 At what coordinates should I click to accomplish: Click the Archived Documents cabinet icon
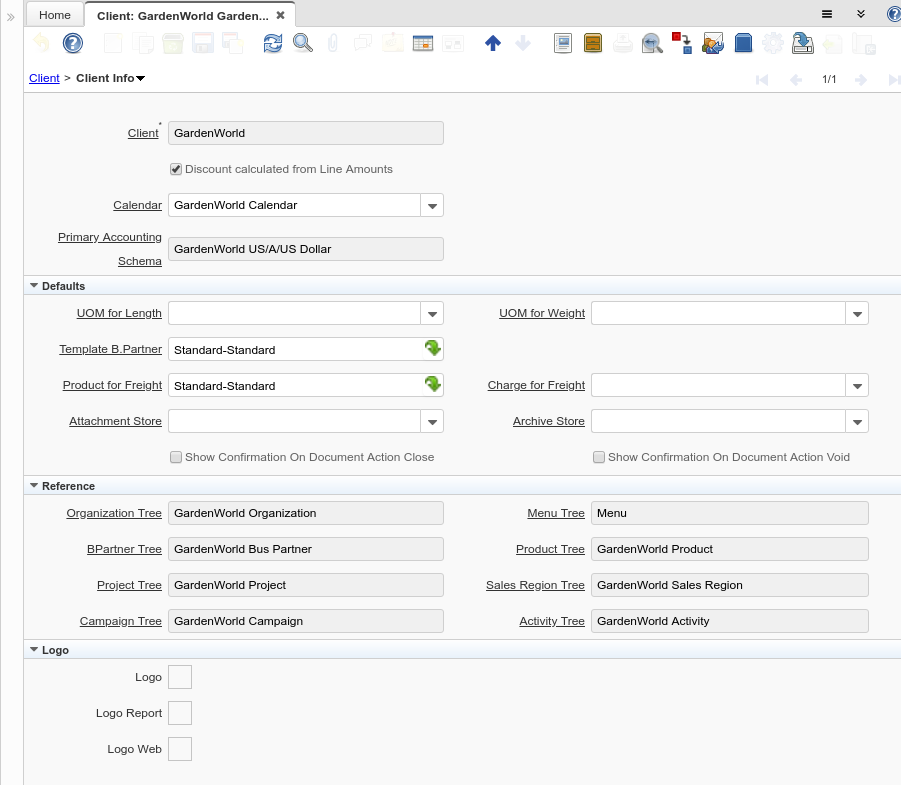point(593,43)
